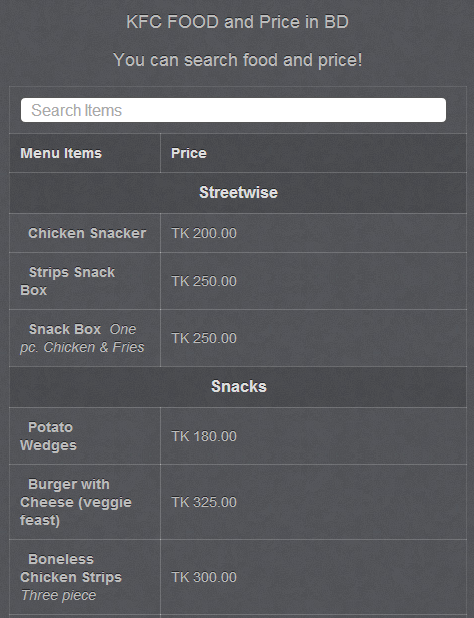Click the 'You can search food and price!' subtitle
The height and width of the screenshot is (618, 474).
[x=238, y=60]
